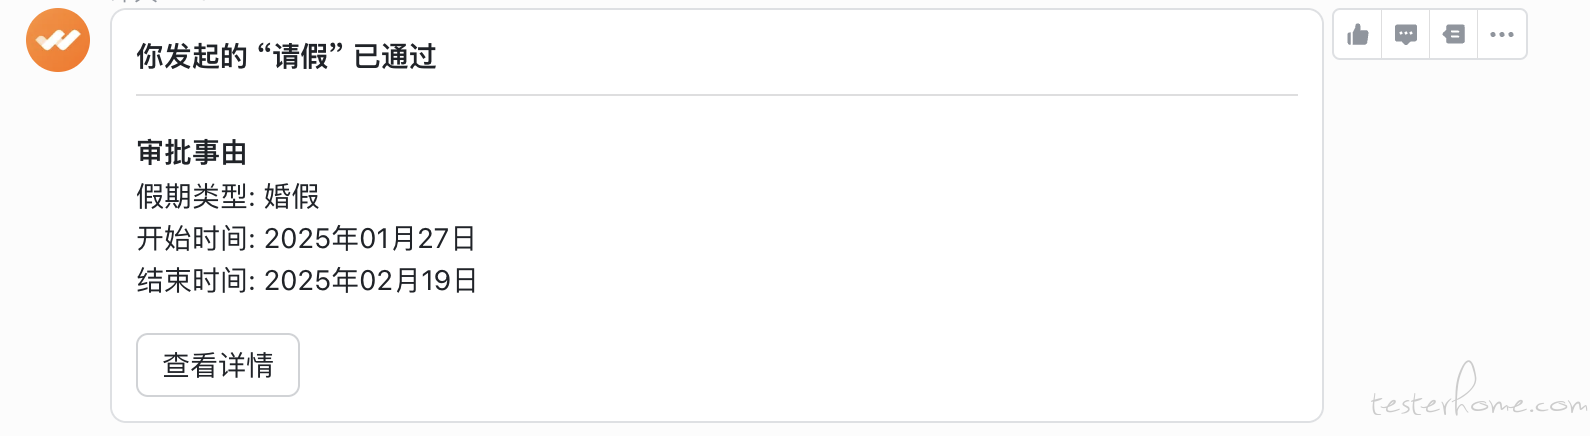Open the three-dot more actions menu

(1502, 35)
